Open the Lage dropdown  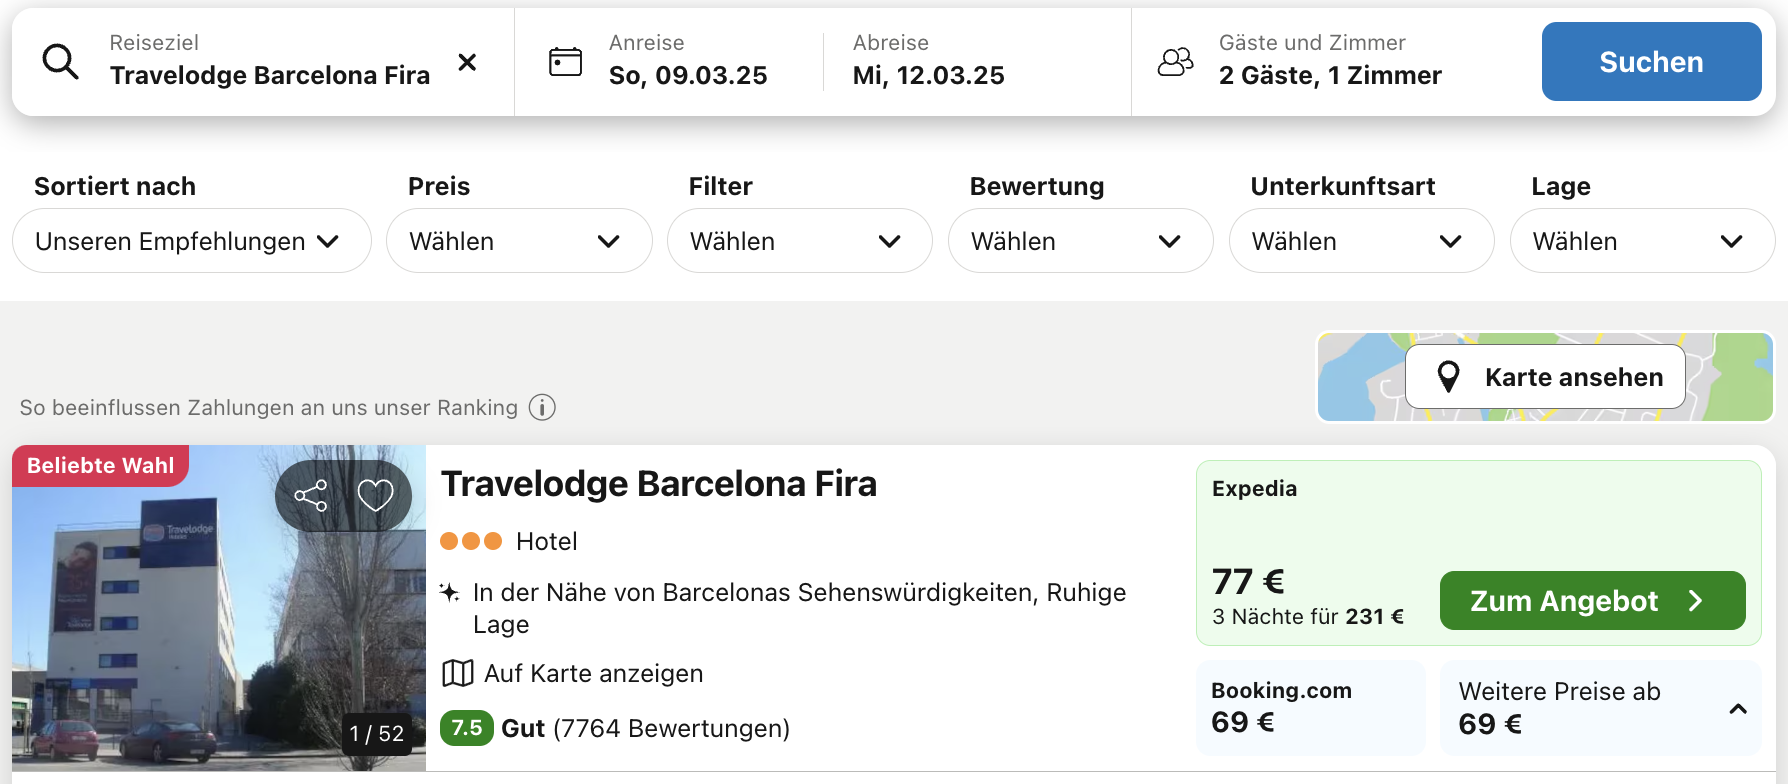point(1643,241)
